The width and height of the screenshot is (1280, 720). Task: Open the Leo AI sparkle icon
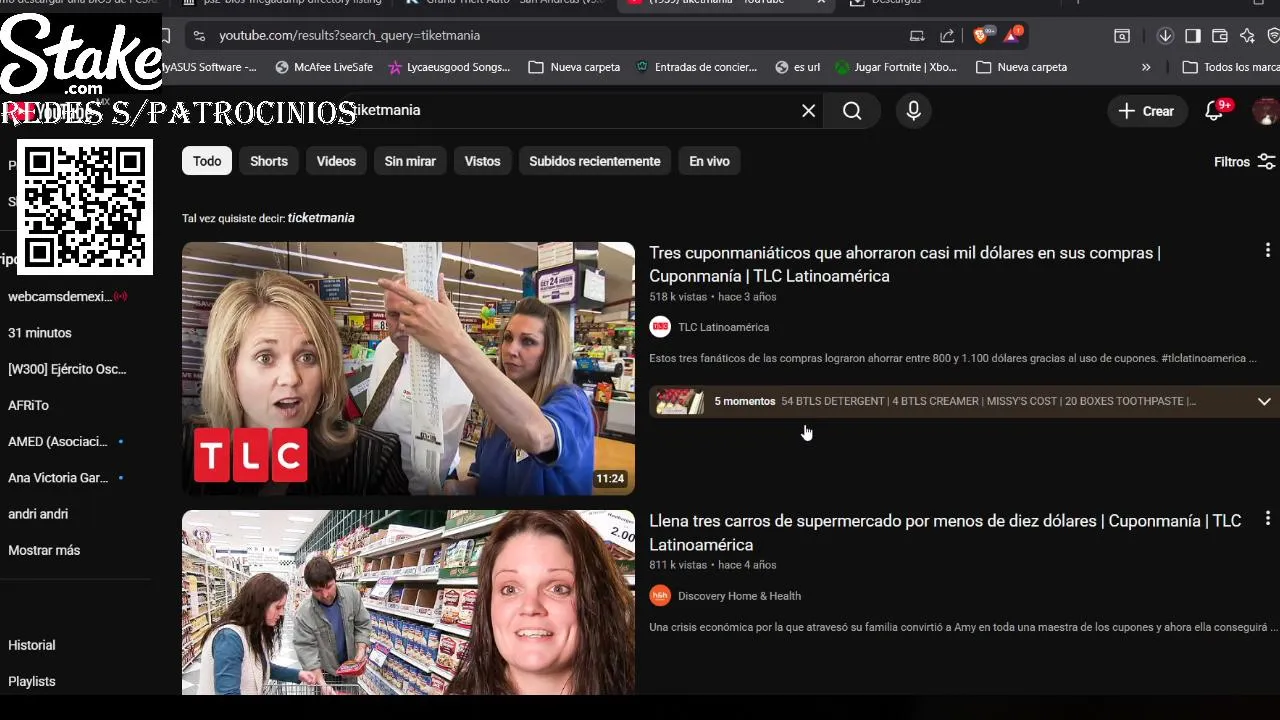1247,35
